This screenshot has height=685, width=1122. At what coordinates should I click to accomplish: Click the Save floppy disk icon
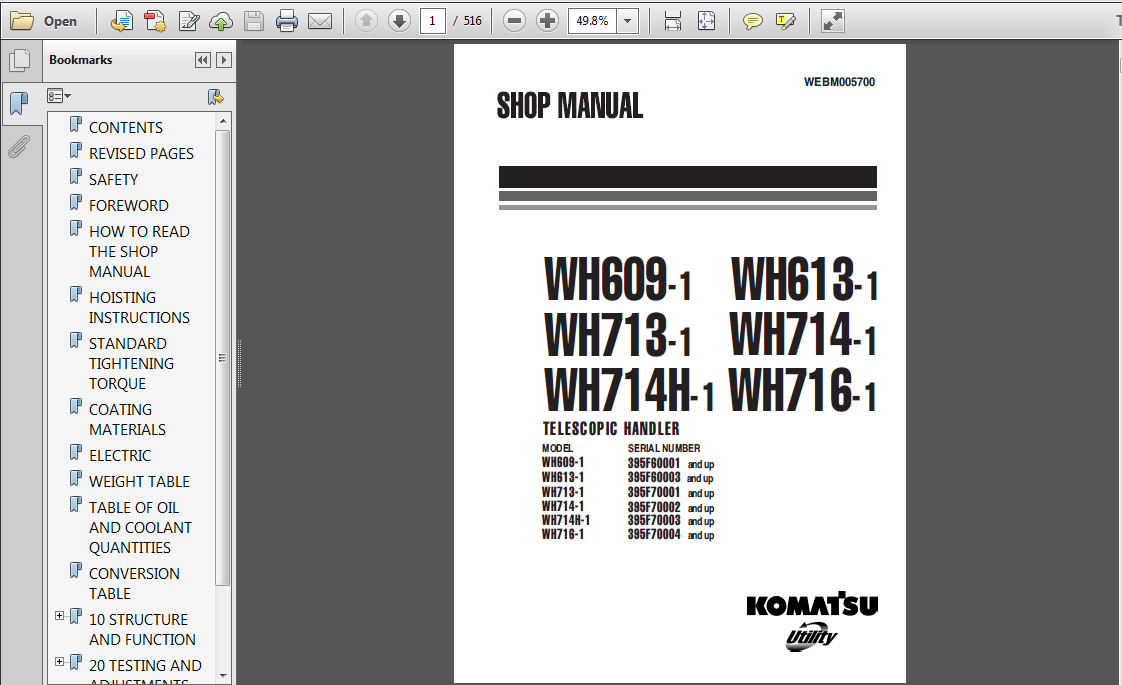(254, 21)
